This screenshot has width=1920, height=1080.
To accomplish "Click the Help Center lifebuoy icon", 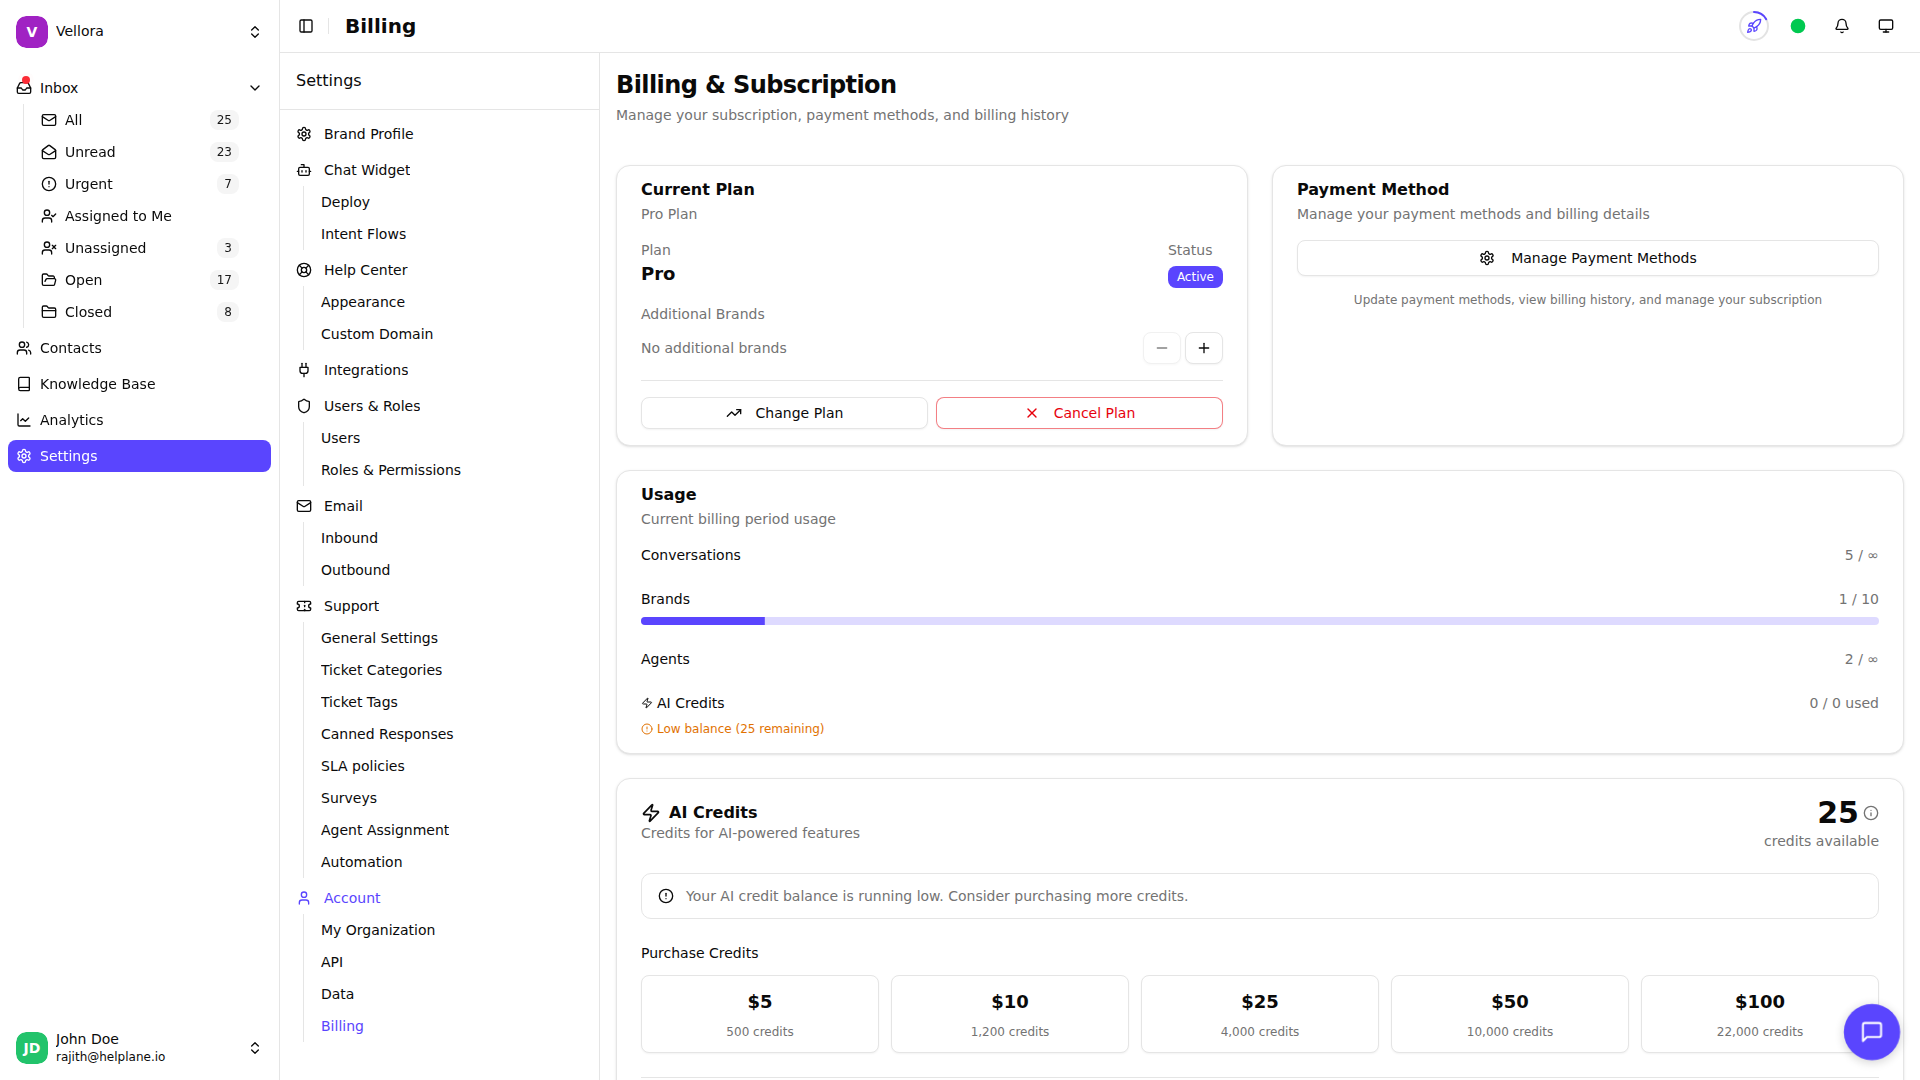I will click(304, 270).
